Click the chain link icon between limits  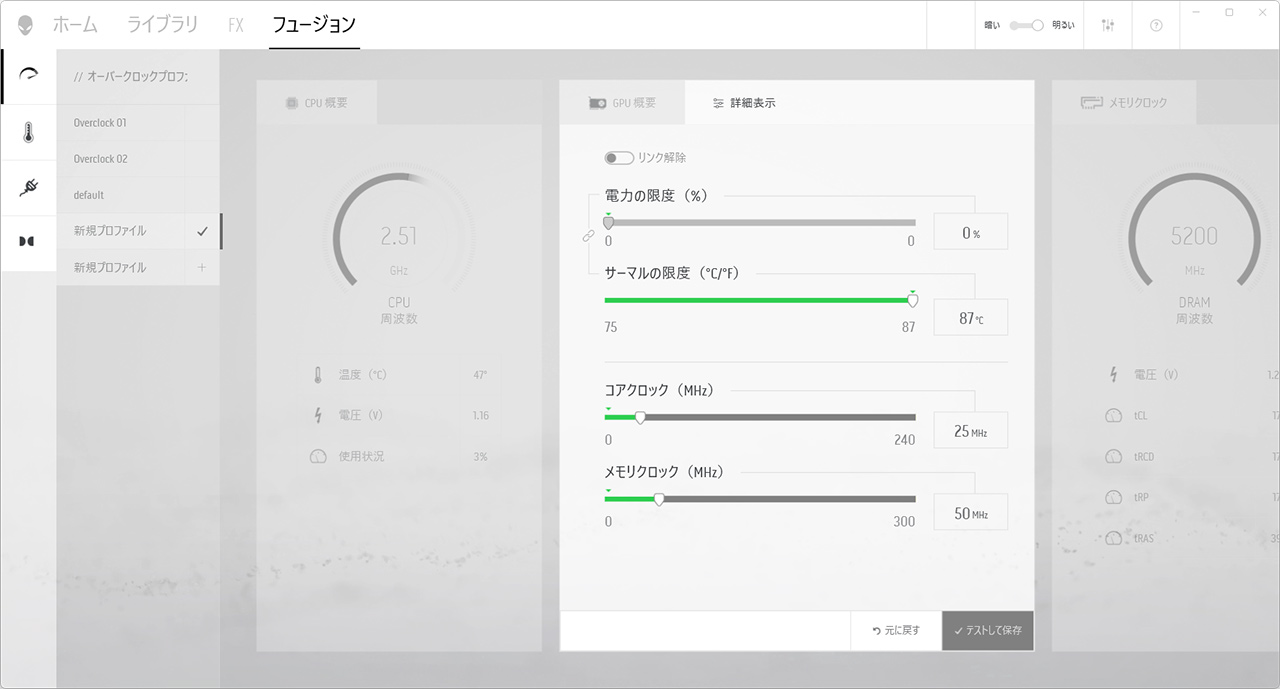tap(588, 236)
